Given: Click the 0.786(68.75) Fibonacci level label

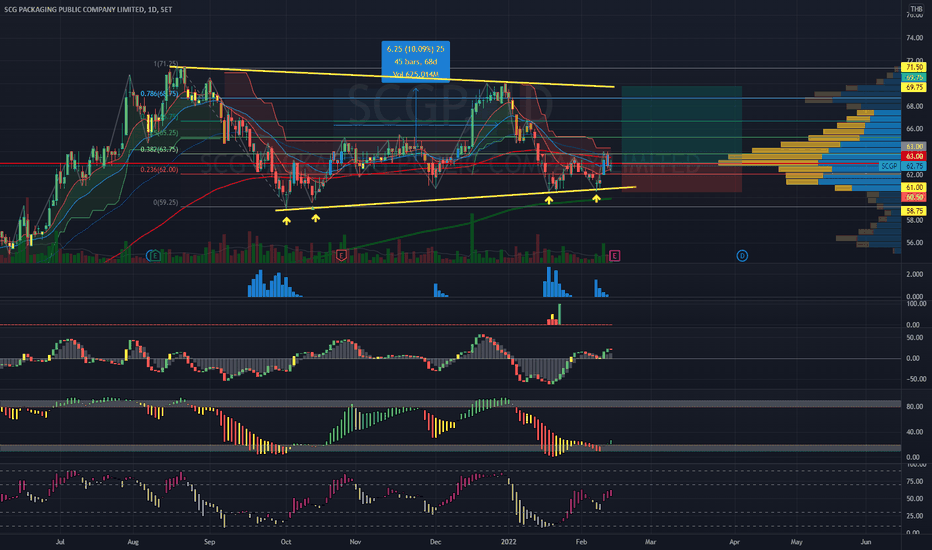Looking at the screenshot, I should [x=159, y=94].
